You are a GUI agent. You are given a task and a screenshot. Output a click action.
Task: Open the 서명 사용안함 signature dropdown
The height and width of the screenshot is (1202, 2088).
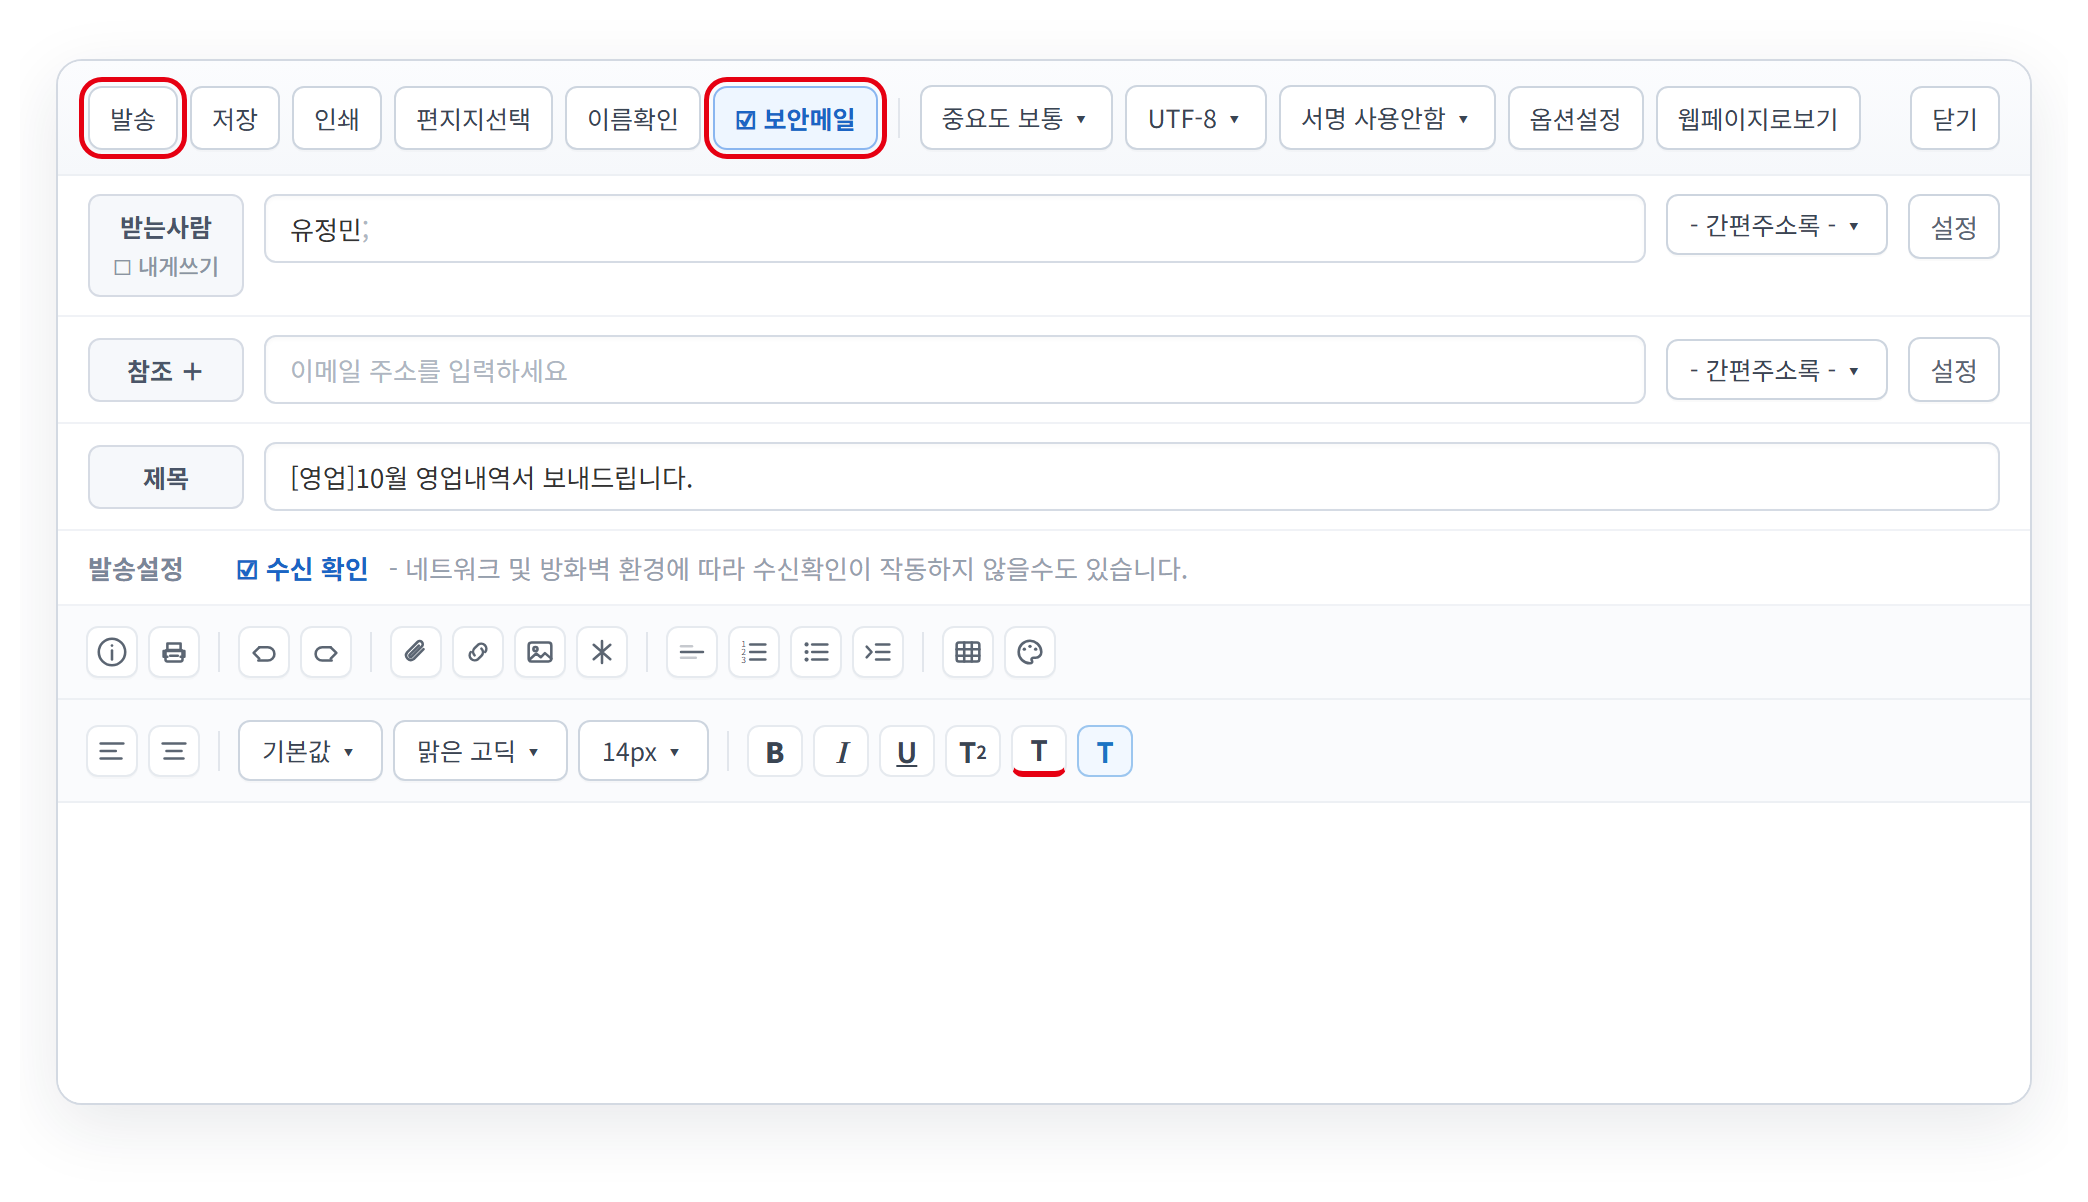tap(1387, 118)
